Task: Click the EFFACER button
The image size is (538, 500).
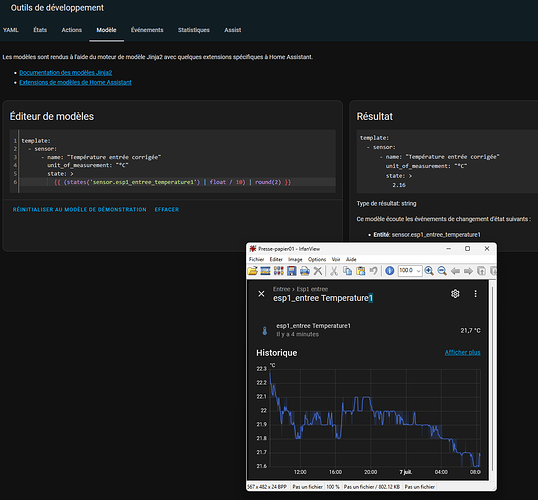Action: click(x=167, y=209)
